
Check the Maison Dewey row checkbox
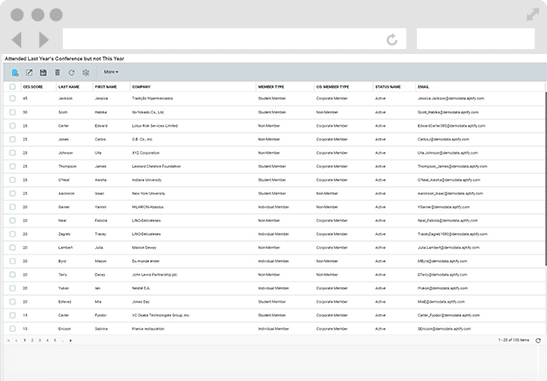click(13, 248)
